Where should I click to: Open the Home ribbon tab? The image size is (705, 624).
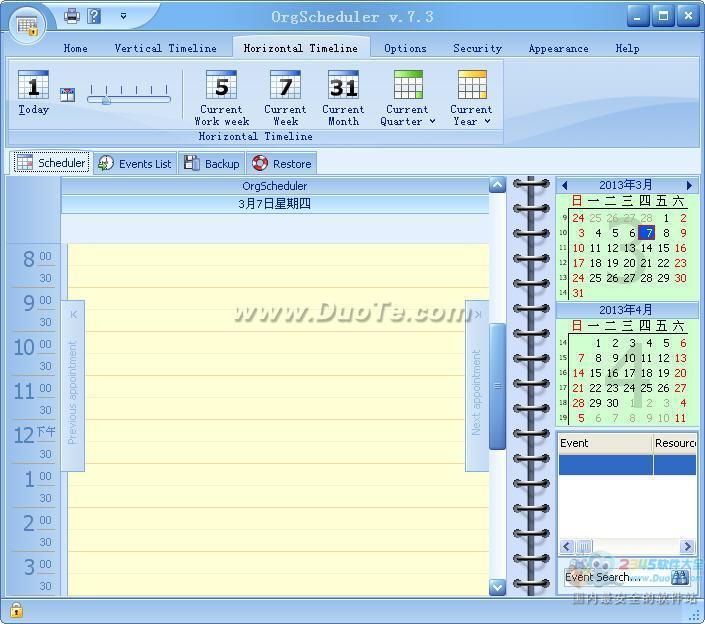[76, 48]
